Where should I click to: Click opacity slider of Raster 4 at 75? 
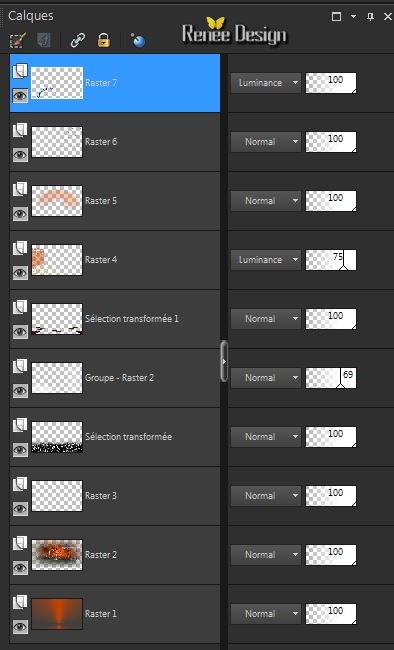point(331,260)
